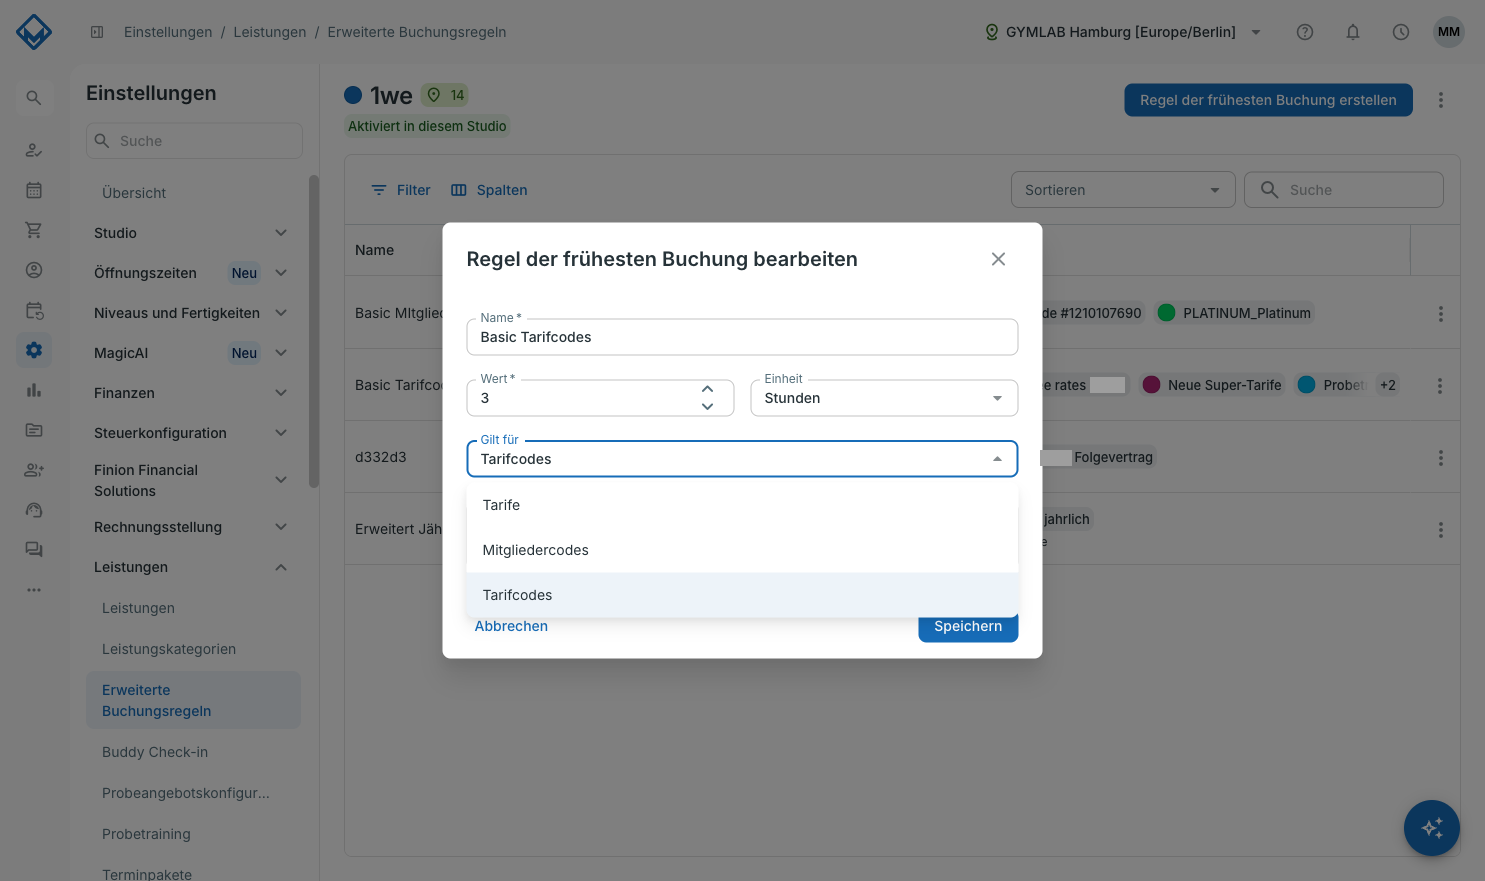Click the Name field in dialog
The image size is (1485, 881).
(742, 337)
